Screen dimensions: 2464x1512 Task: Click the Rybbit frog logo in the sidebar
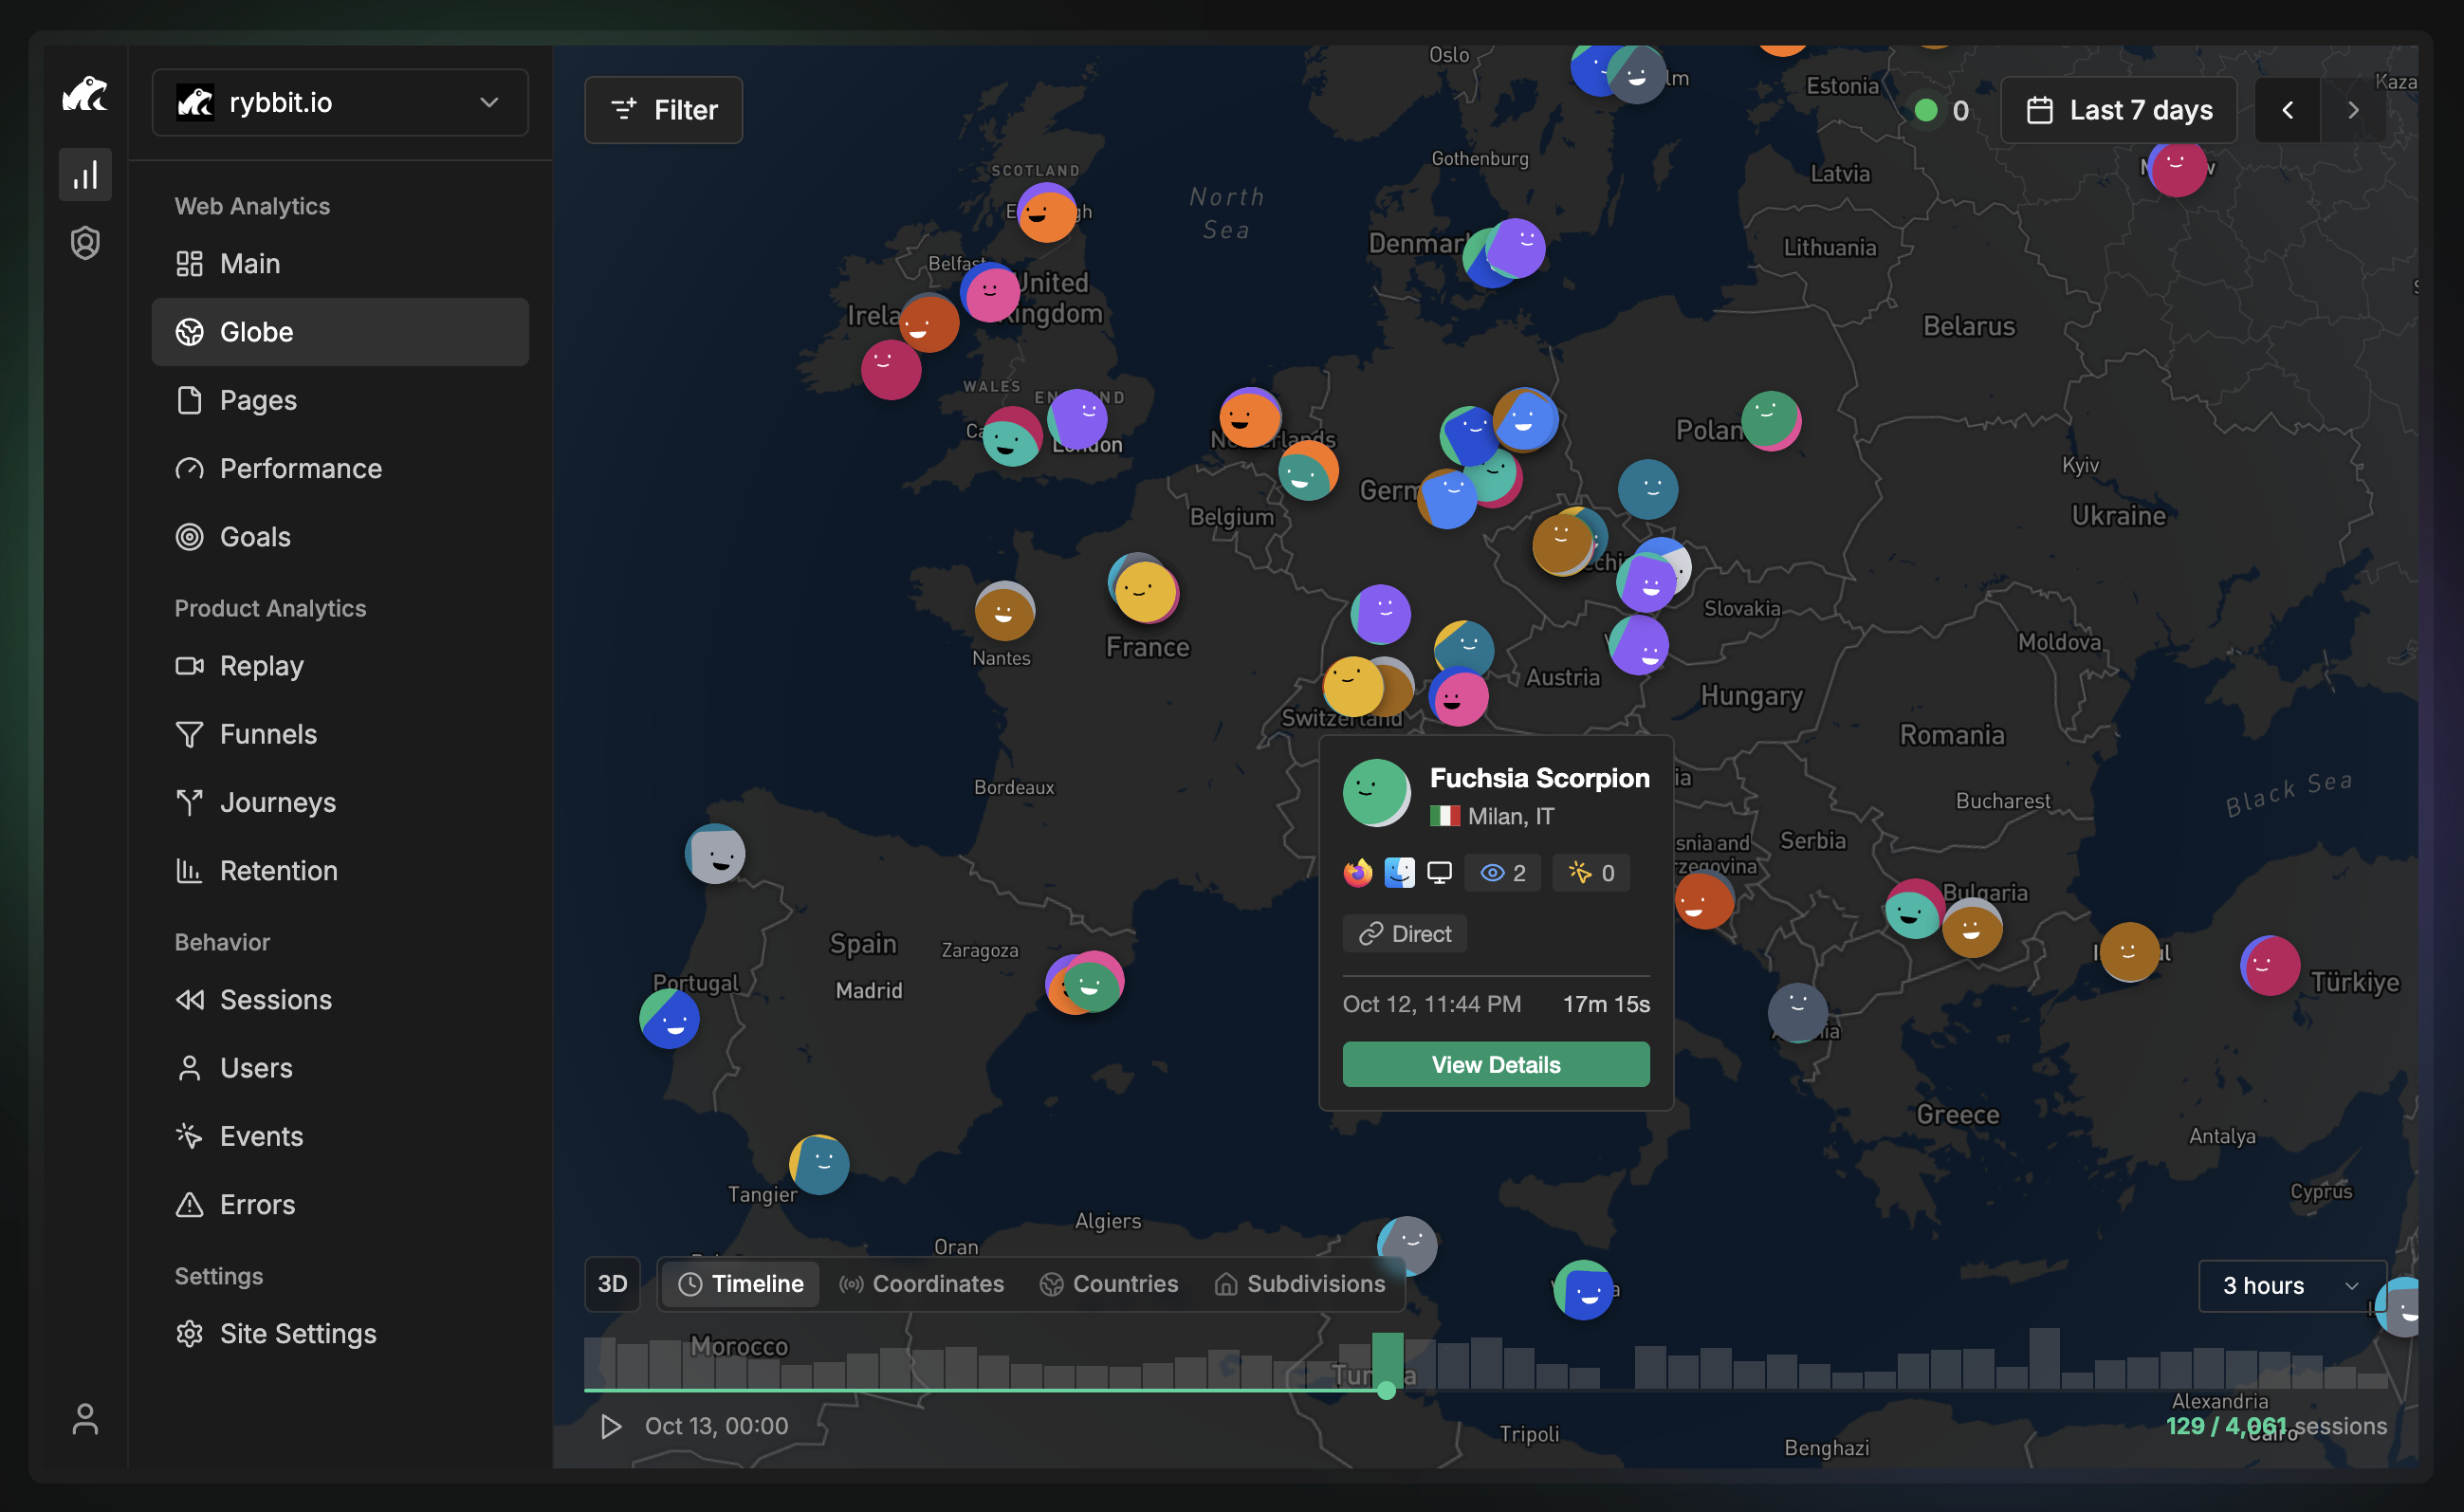(85, 95)
